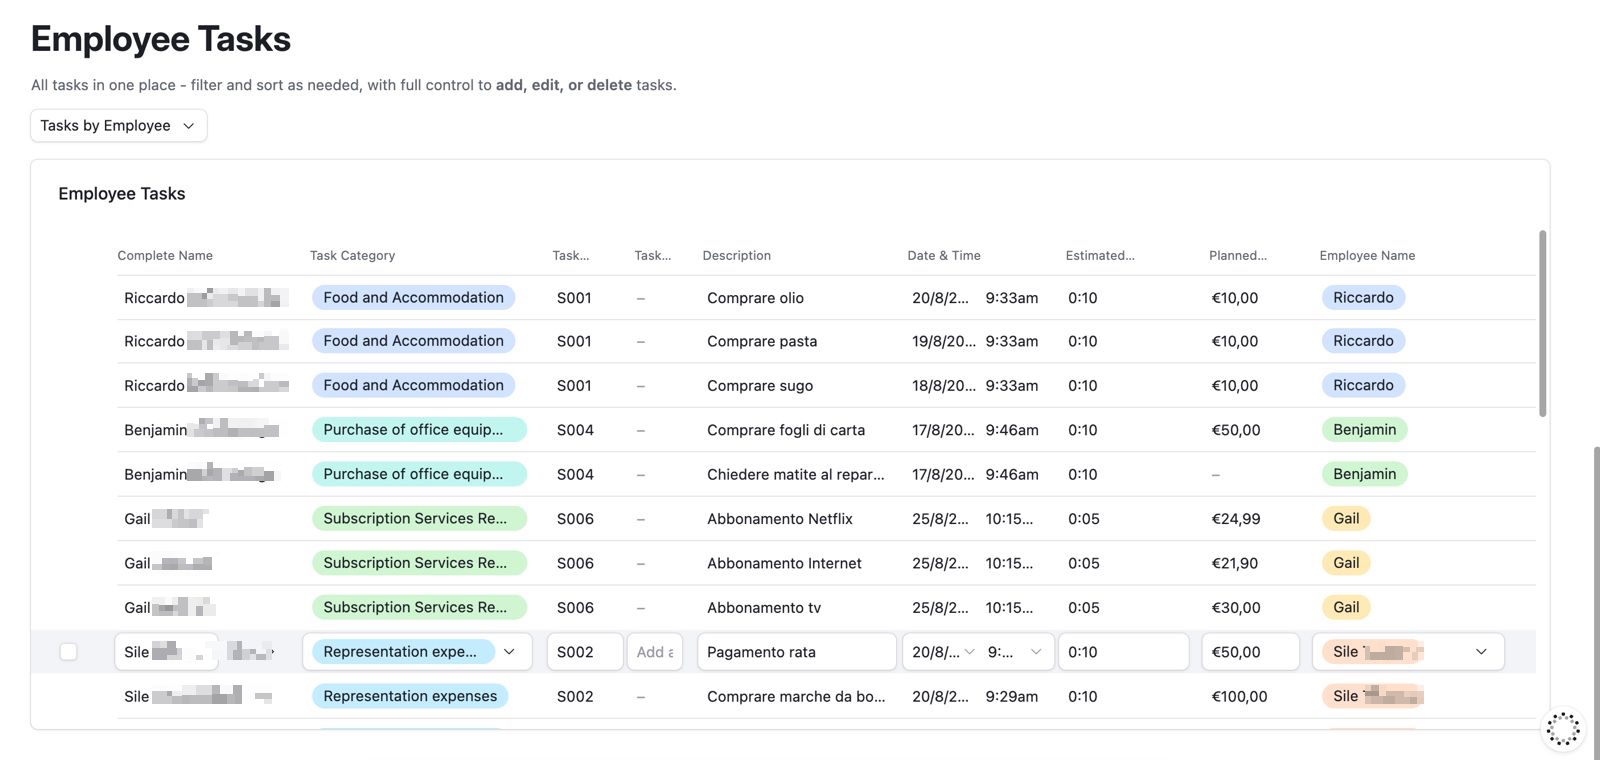
Task: Open the Tasks by Employee dropdown
Action: 119,126
